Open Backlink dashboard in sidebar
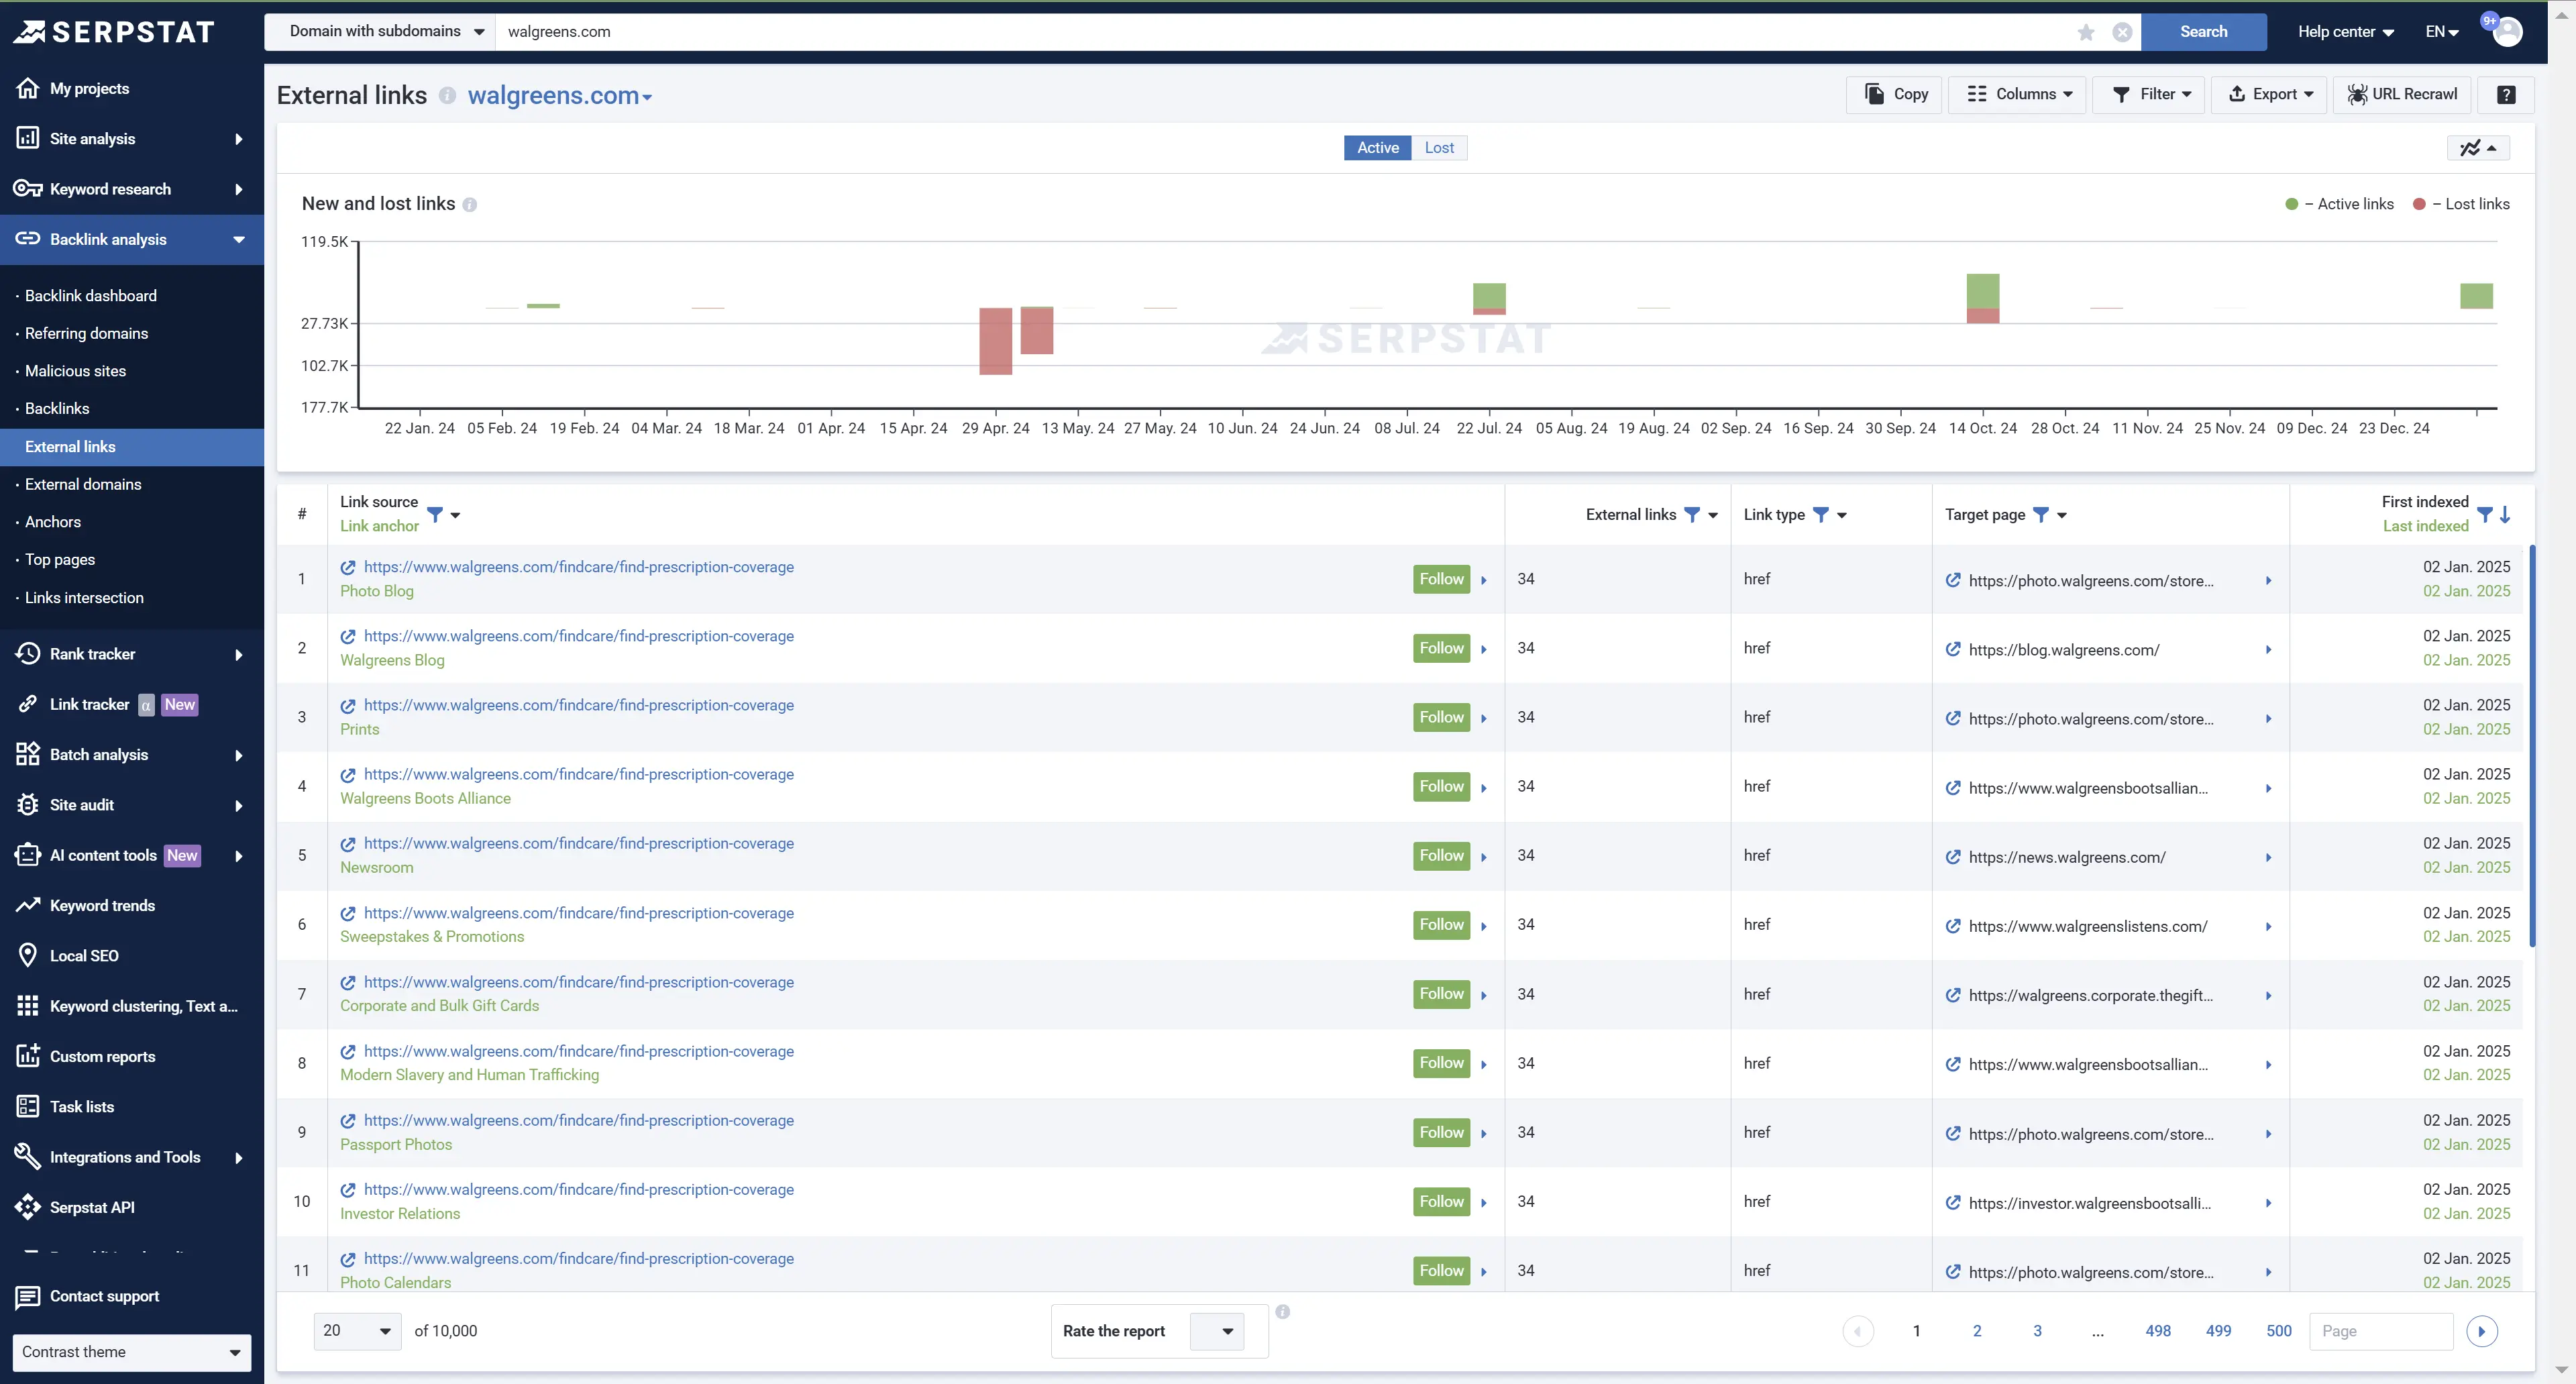This screenshot has width=2576, height=1384. 90,296
